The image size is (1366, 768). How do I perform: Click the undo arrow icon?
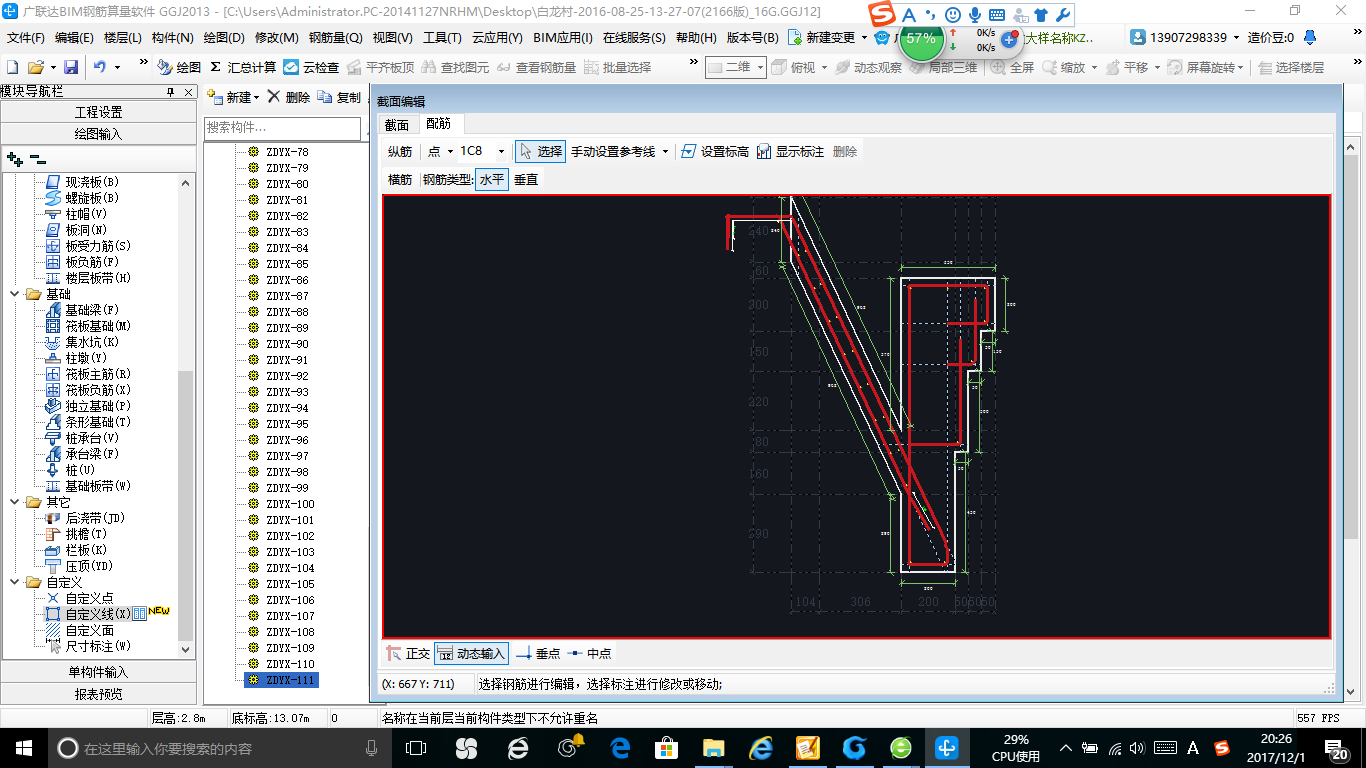point(100,67)
